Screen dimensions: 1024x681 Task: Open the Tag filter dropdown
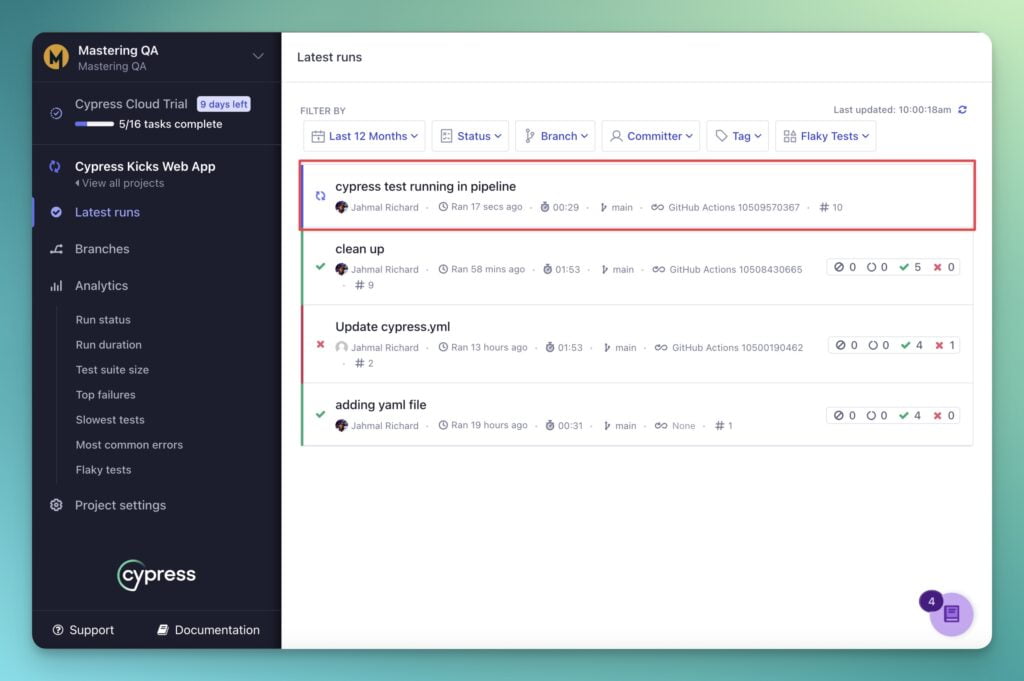pyautogui.click(x=738, y=136)
